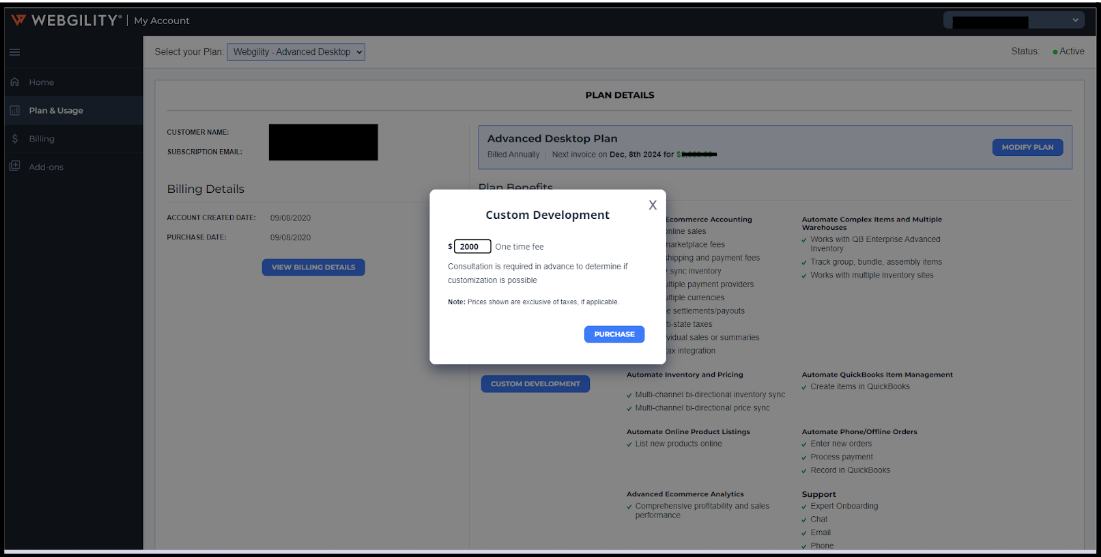Click the Plan & Usage sidebar icon
Screen dimensions: 1101x557
point(15,111)
